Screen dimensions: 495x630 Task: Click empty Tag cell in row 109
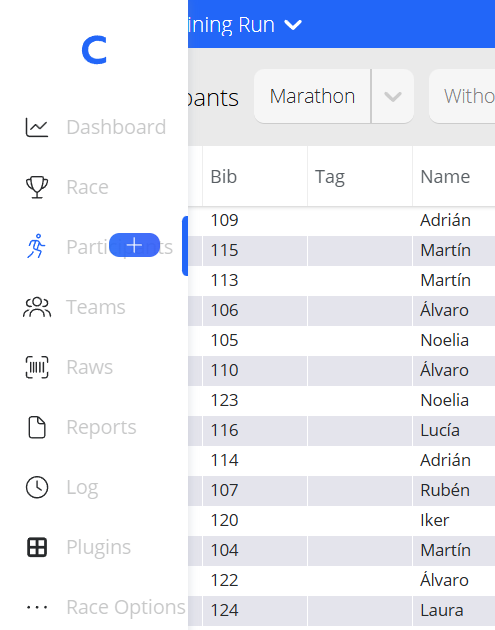tap(360, 221)
